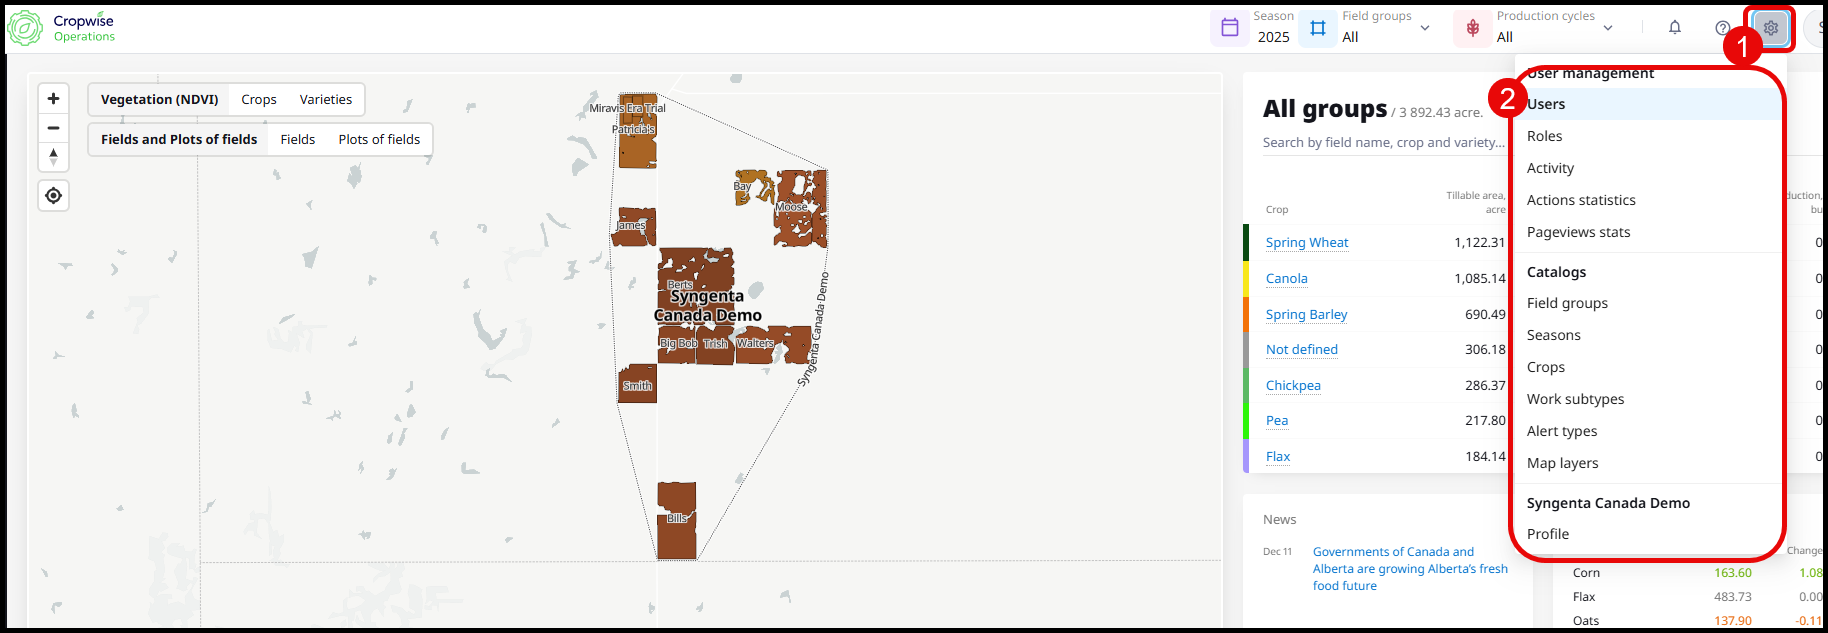The width and height of the screenshot is (1828, 633).
Task: Open the Spring Wheat crop link
Action: click(1306, 243)
